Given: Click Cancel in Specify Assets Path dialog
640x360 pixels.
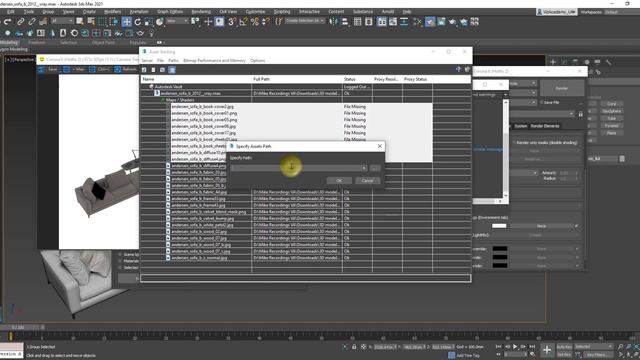Looking at the screenshot, I should (367, 180).
